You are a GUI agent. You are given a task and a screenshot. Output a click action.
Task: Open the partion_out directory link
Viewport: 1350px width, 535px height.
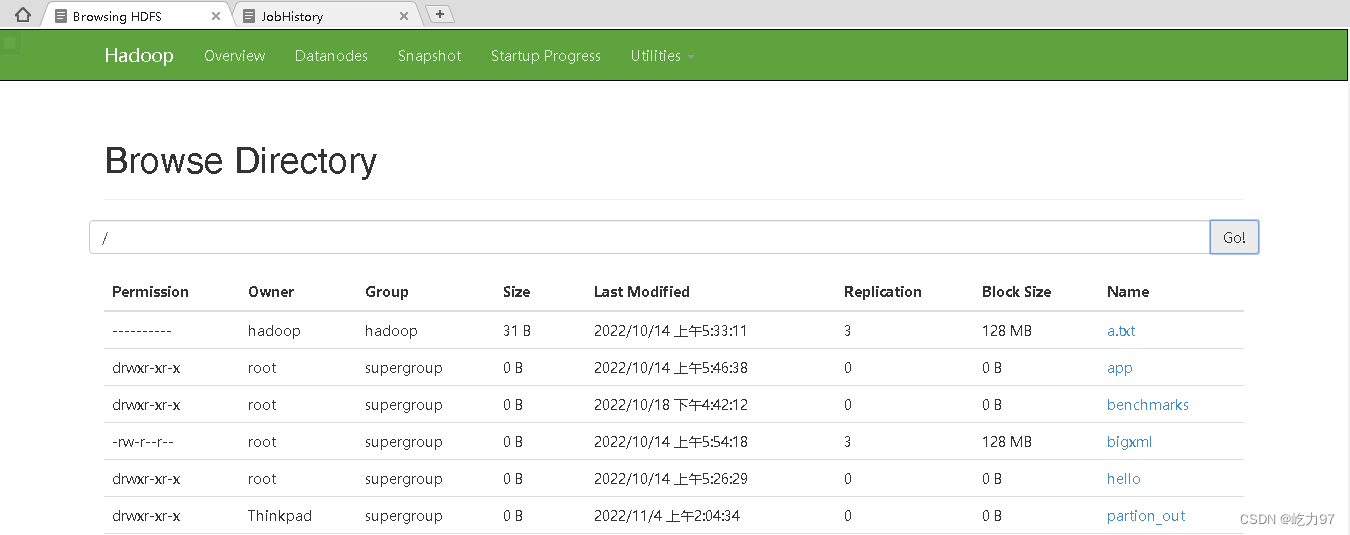(1146, 516)
